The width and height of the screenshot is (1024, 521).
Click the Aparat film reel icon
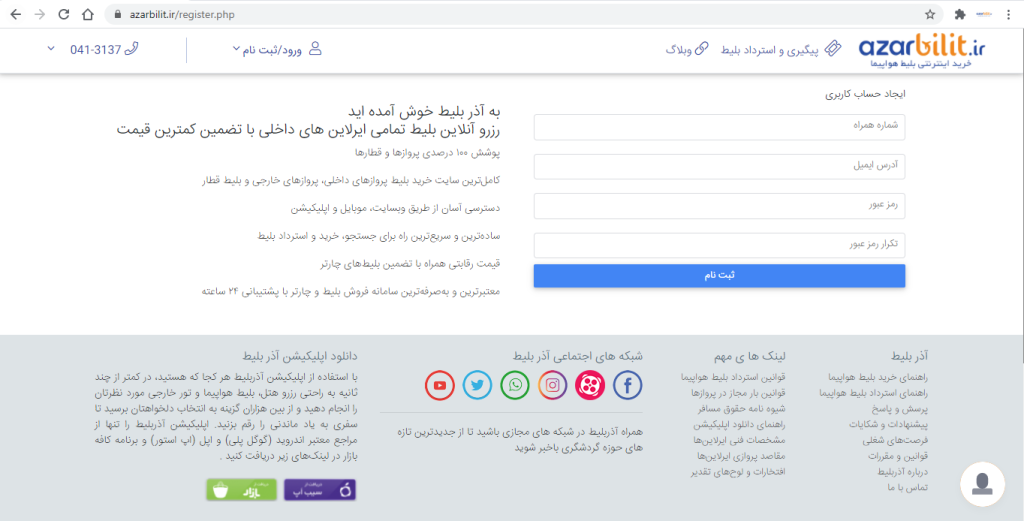pyautogui.click(x=590, y=385)
